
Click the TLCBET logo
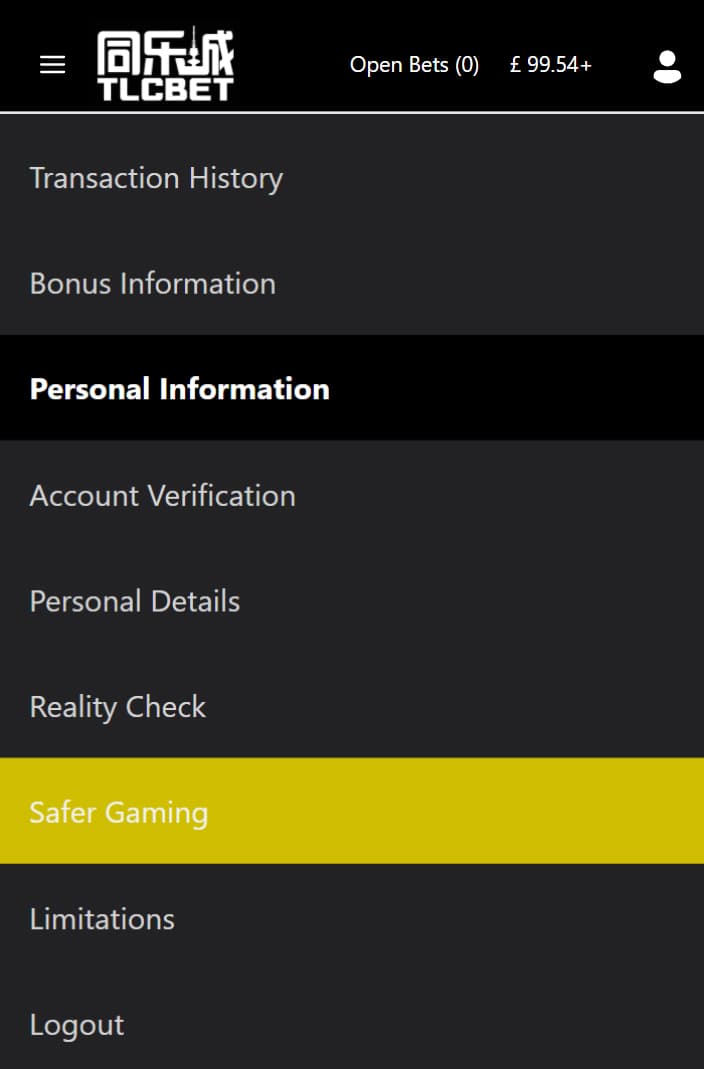[x=166, y=64]
